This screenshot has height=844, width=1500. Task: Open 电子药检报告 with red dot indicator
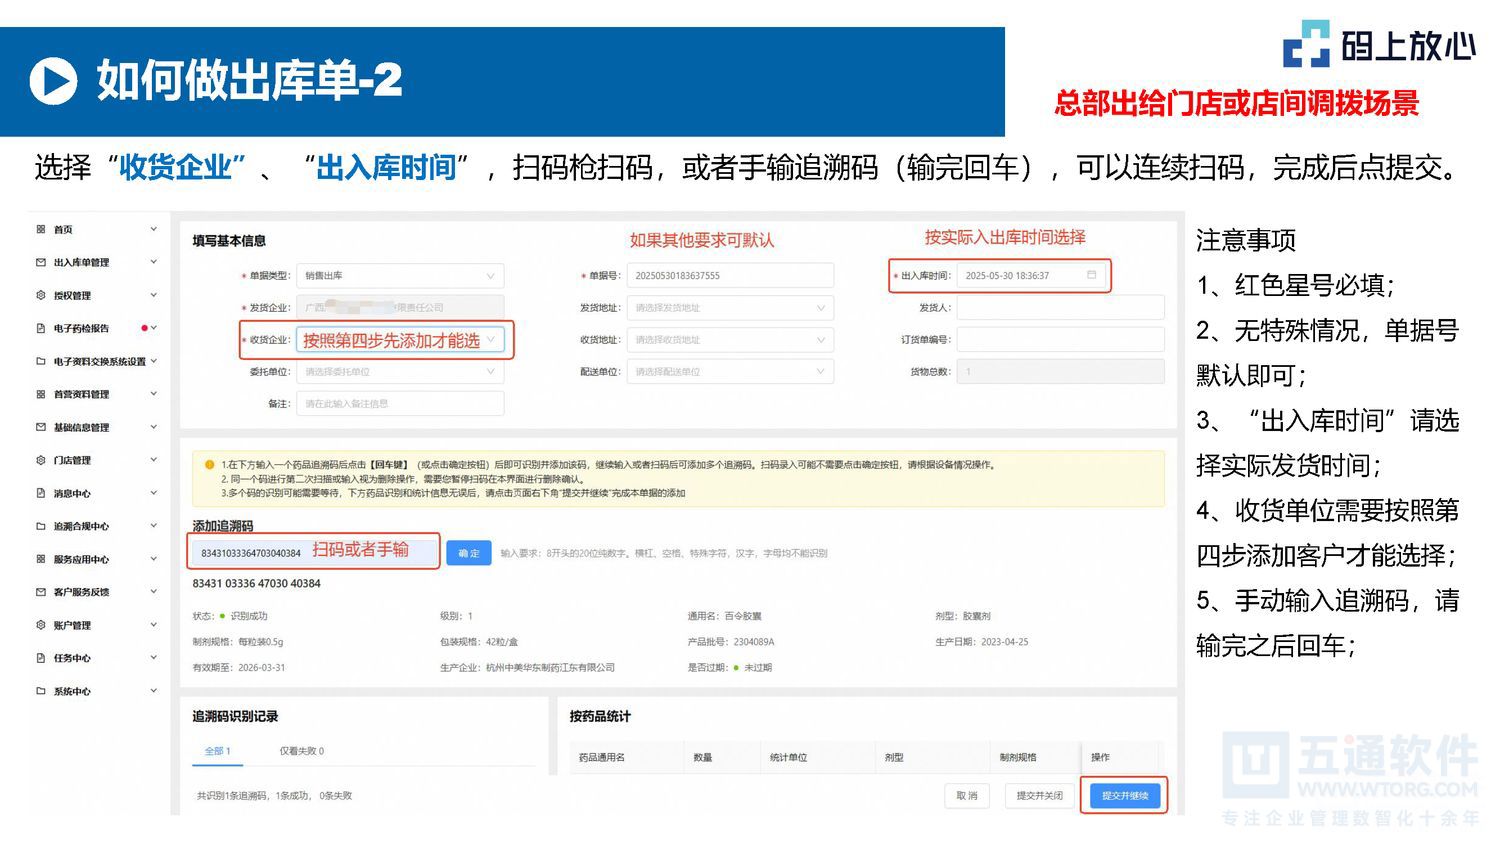40,328
